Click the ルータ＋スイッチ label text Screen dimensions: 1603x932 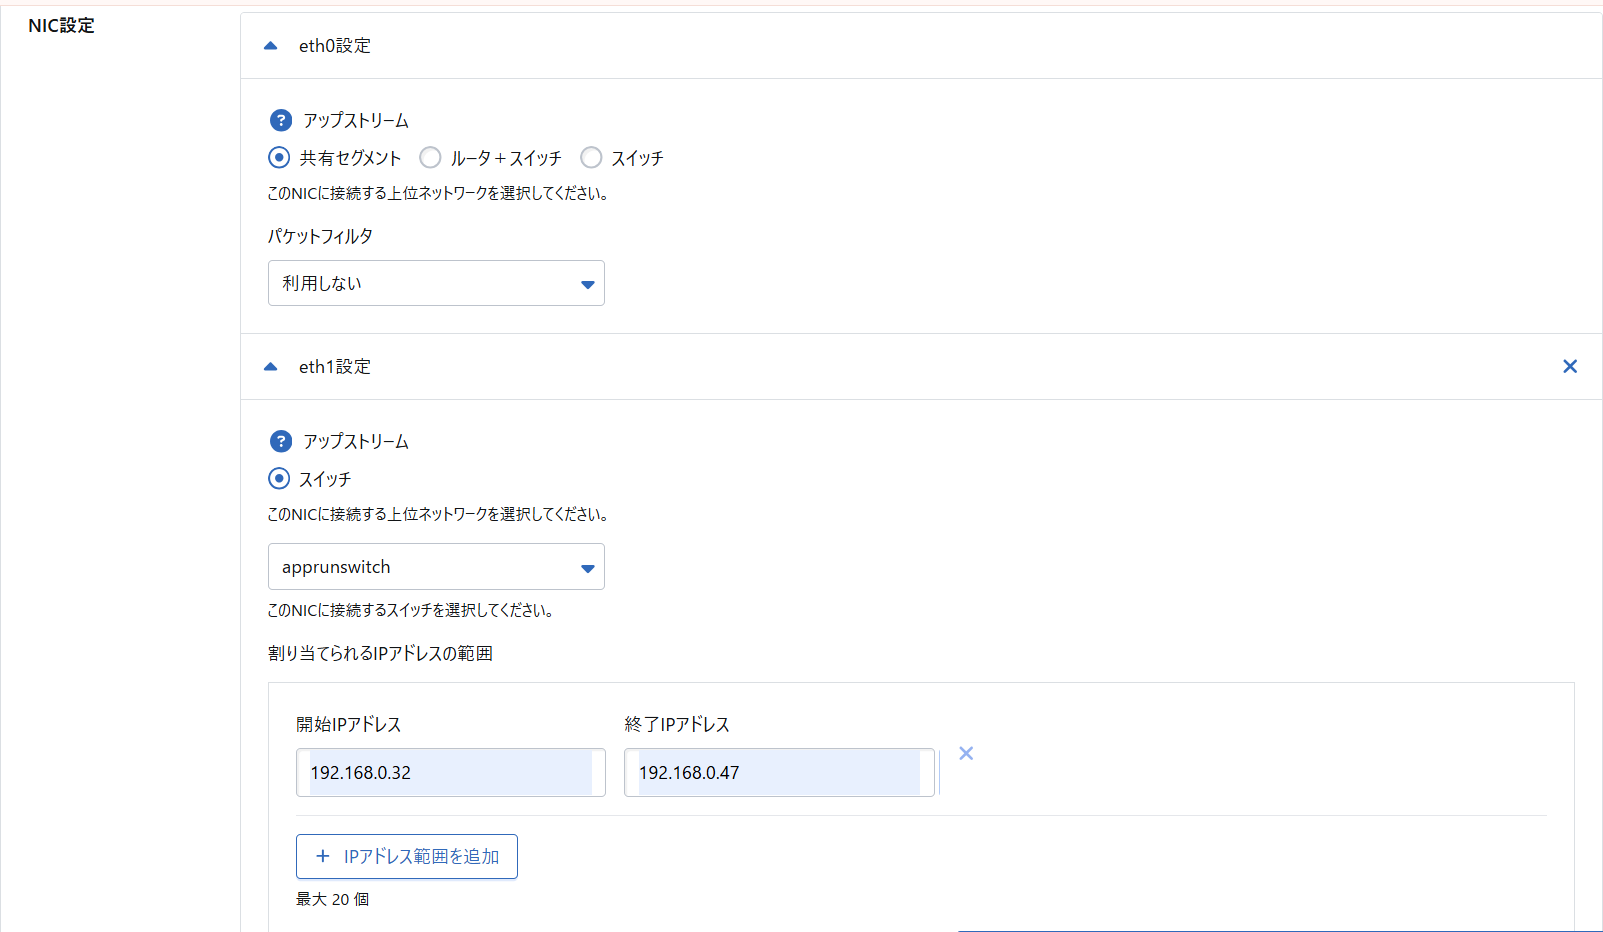click(x=506, y=158)
